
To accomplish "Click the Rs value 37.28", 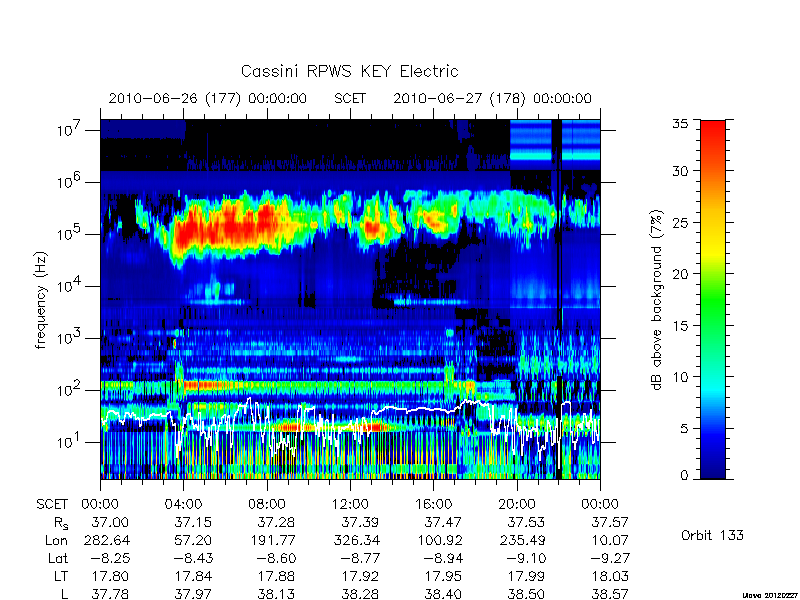I will [x=276, y=522].
